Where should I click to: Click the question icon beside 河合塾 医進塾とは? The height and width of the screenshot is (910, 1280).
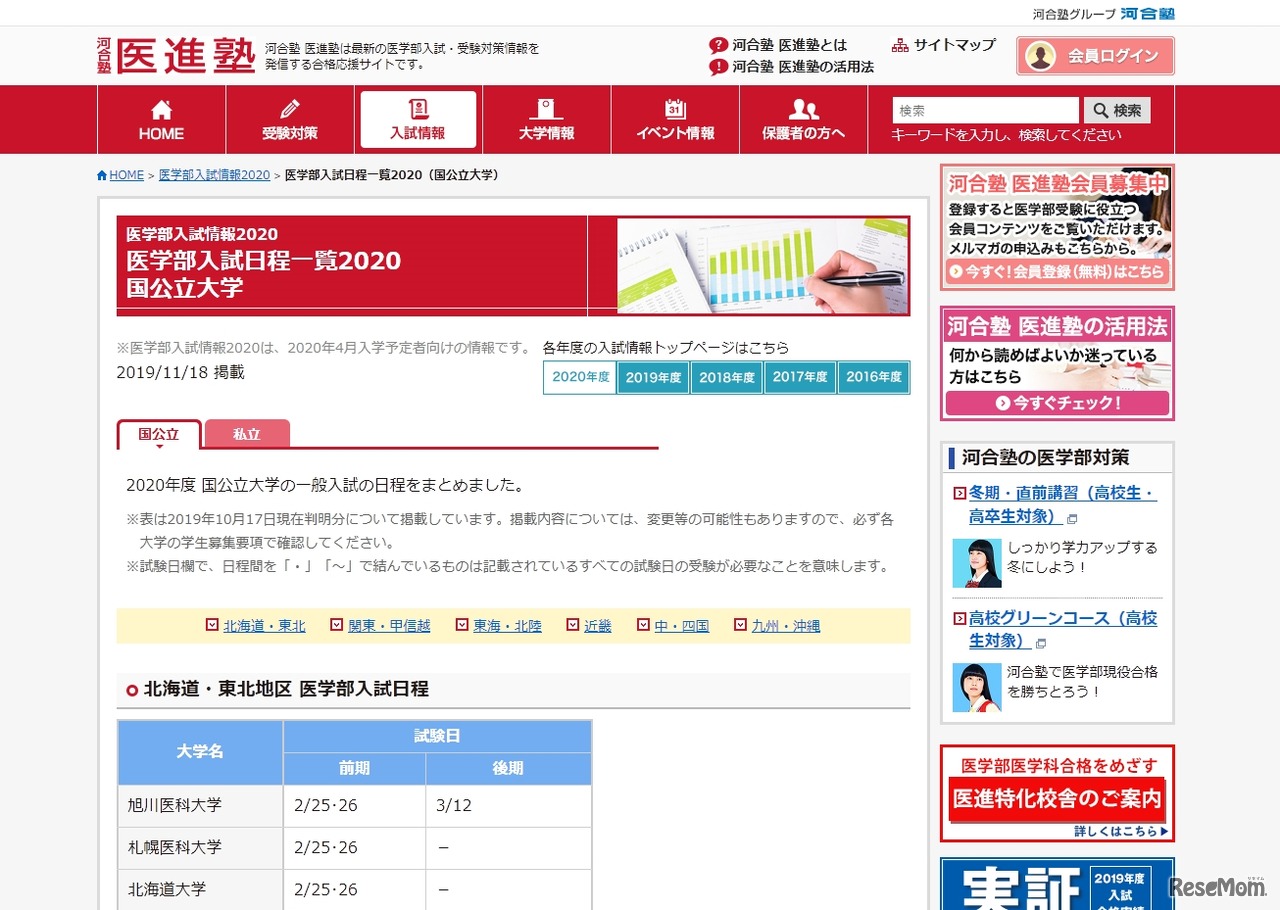pyautogui.click(x=718, y=44)
